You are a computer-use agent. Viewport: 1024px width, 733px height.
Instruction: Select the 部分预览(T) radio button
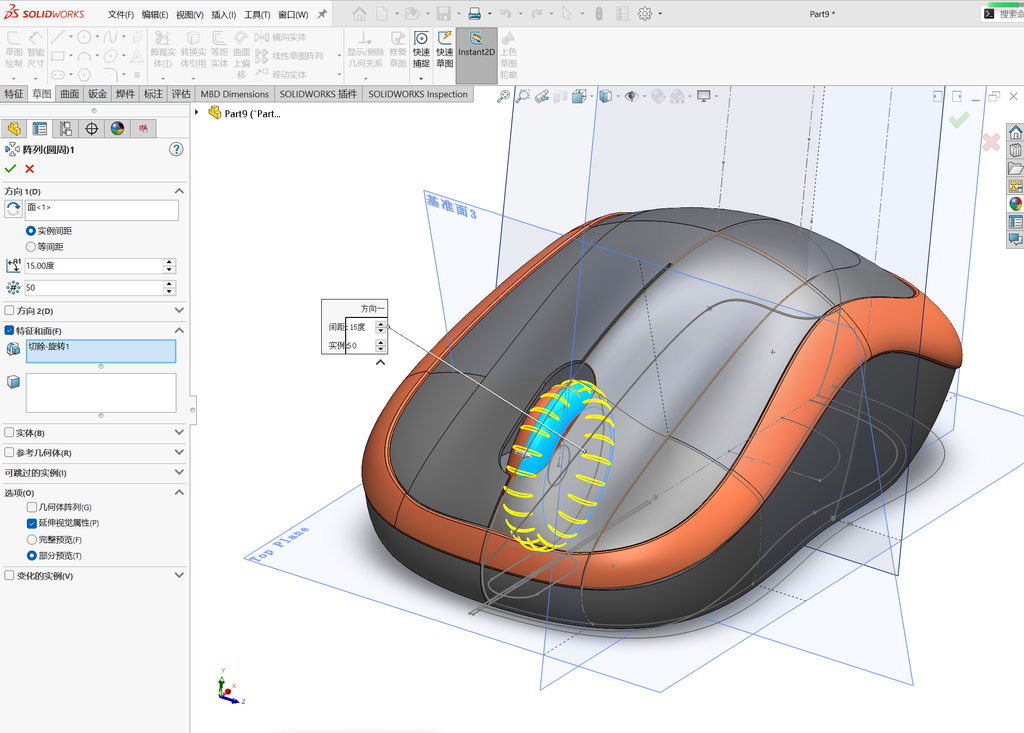31,555
